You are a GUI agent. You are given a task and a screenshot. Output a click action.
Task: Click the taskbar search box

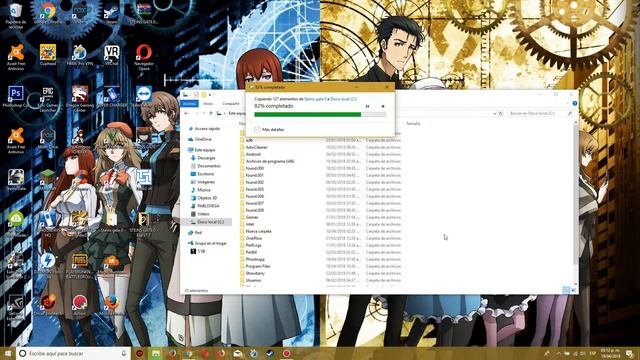point(73,353)
